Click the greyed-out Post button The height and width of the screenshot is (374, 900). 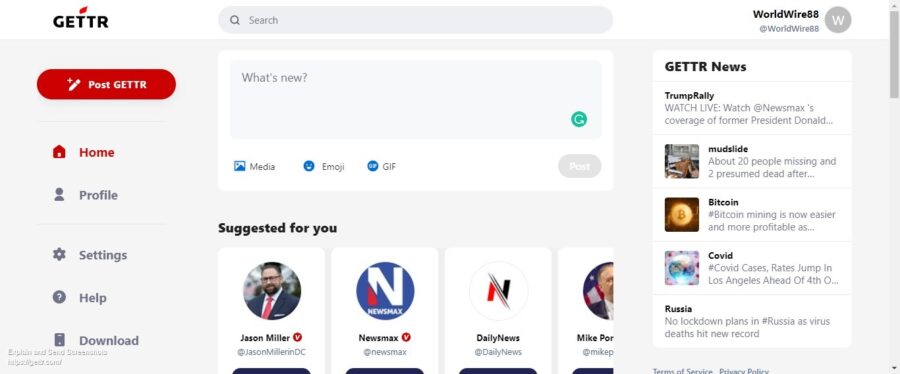[x=580, y=166]
